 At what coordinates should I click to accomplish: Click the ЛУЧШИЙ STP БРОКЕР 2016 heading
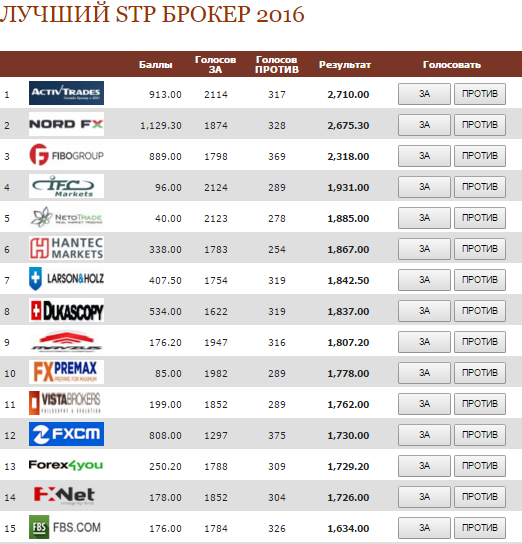coord(152,15)
